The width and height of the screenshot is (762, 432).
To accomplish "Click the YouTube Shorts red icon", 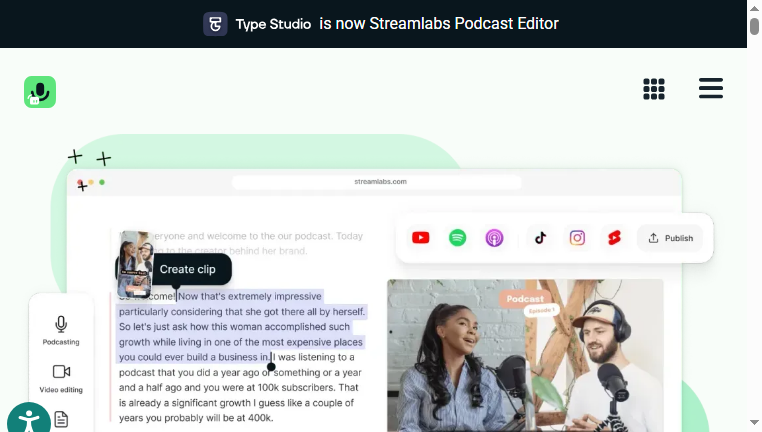I will 614,238.
